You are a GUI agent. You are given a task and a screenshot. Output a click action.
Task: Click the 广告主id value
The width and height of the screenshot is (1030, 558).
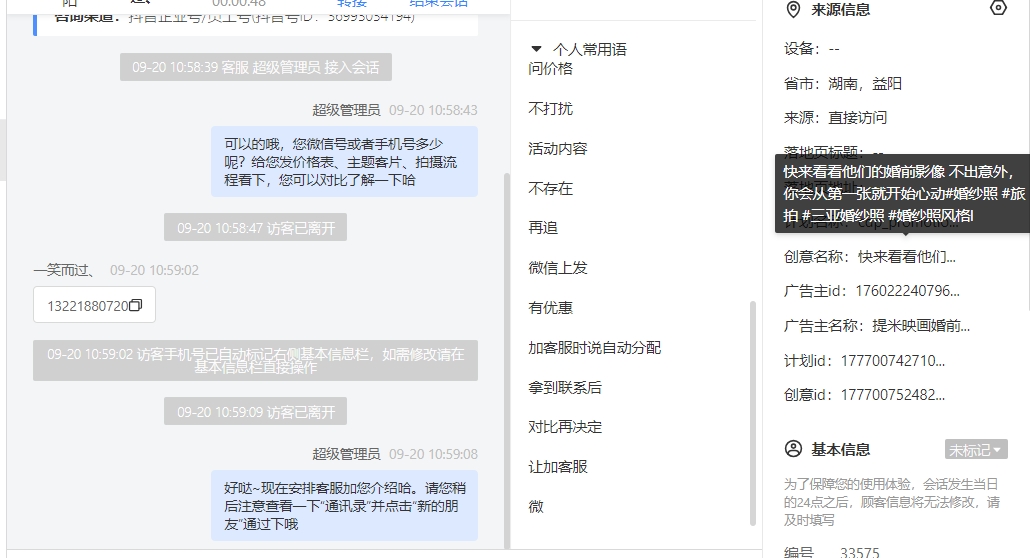(907, 291)
